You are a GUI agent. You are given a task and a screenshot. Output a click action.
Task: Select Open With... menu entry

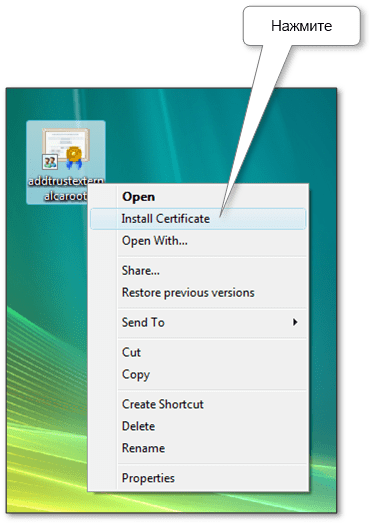(198, 240)
